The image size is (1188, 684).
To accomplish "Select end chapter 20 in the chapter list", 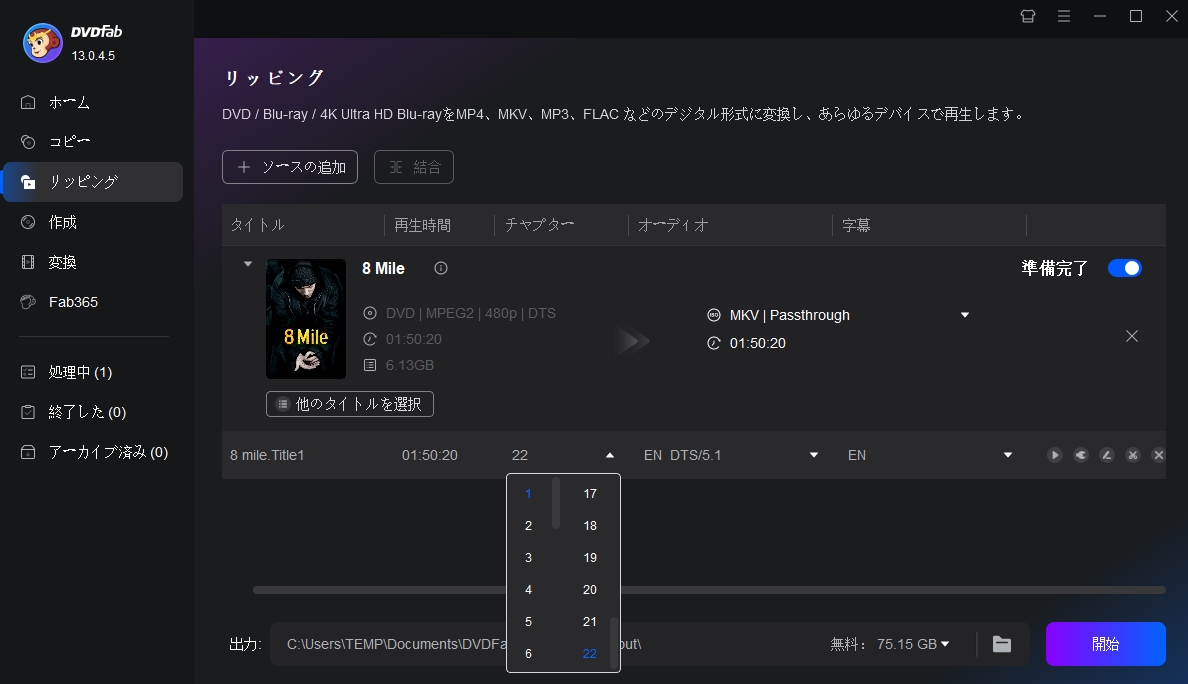I will [589, 589].
